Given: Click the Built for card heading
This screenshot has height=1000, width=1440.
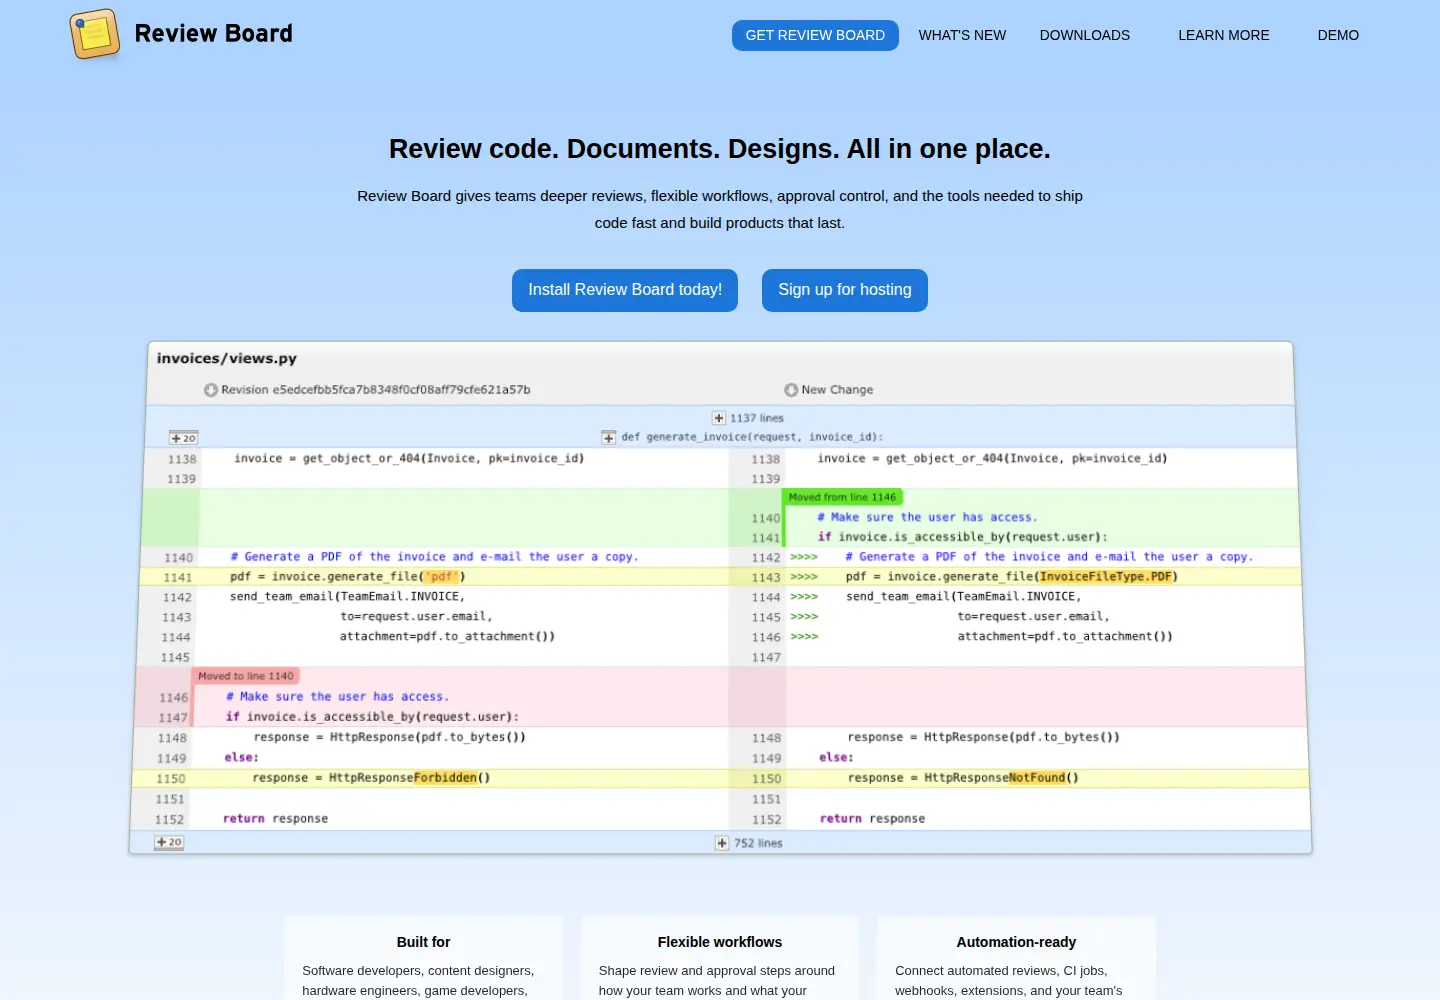Looking at the screenshot, I should [424, 942].
